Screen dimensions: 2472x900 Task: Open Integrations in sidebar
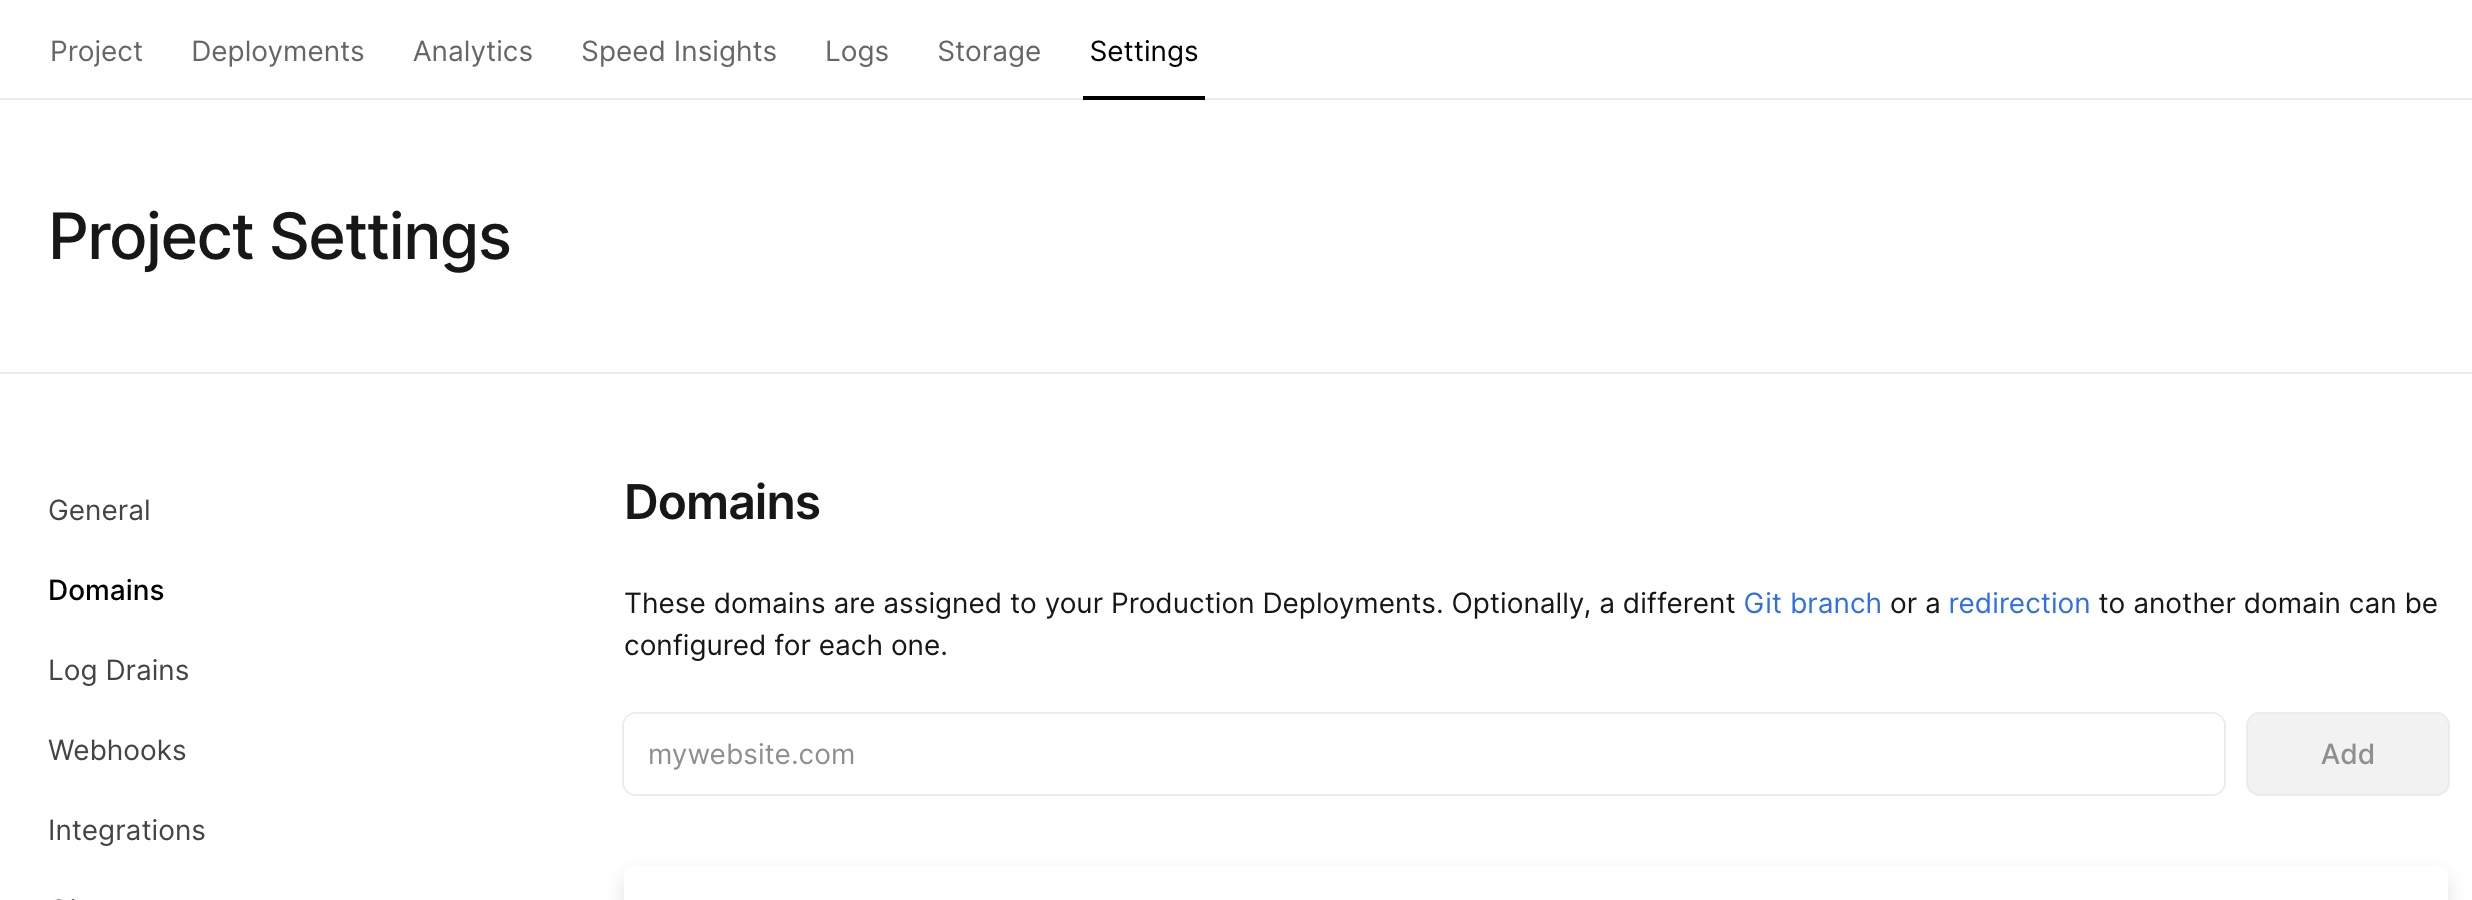point(127,830)
